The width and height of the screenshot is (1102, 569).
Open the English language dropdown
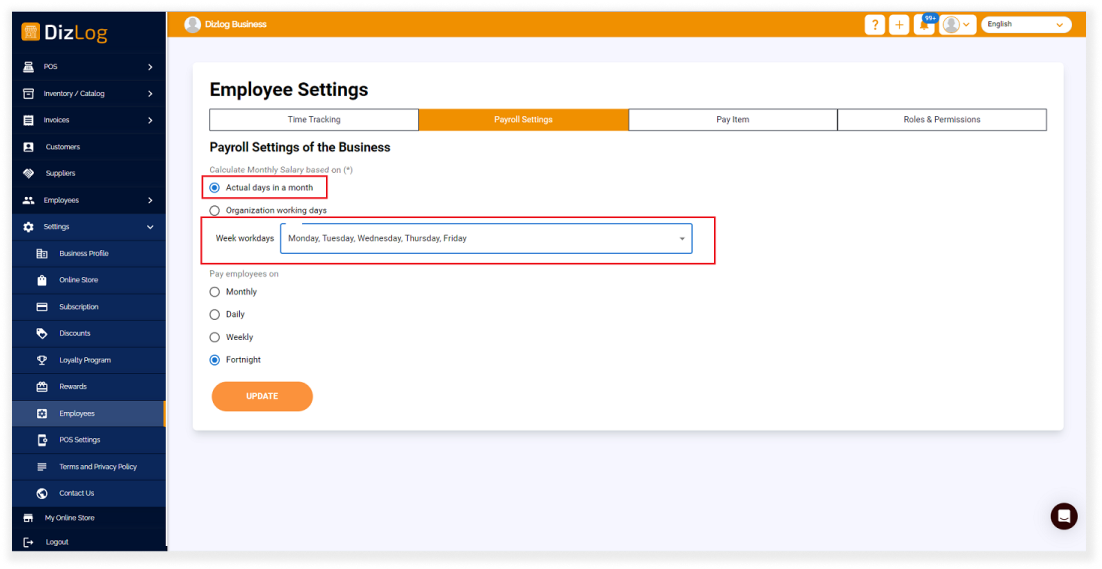click(x=1025, y=25)
